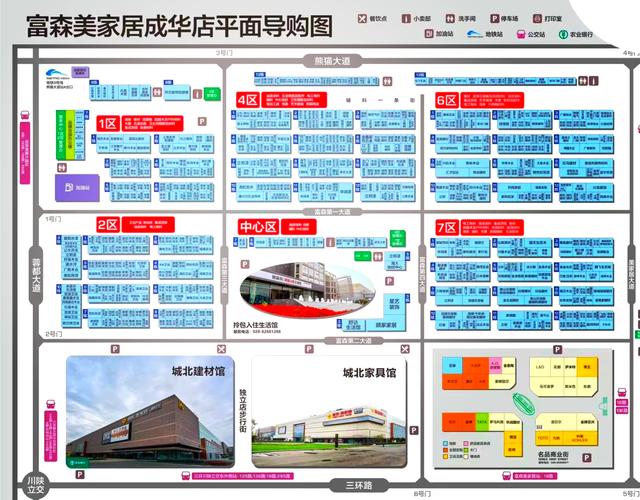
Task: Click the parking icon right of 1区 description
Action: pyautogui.click(x=202, y=121)
